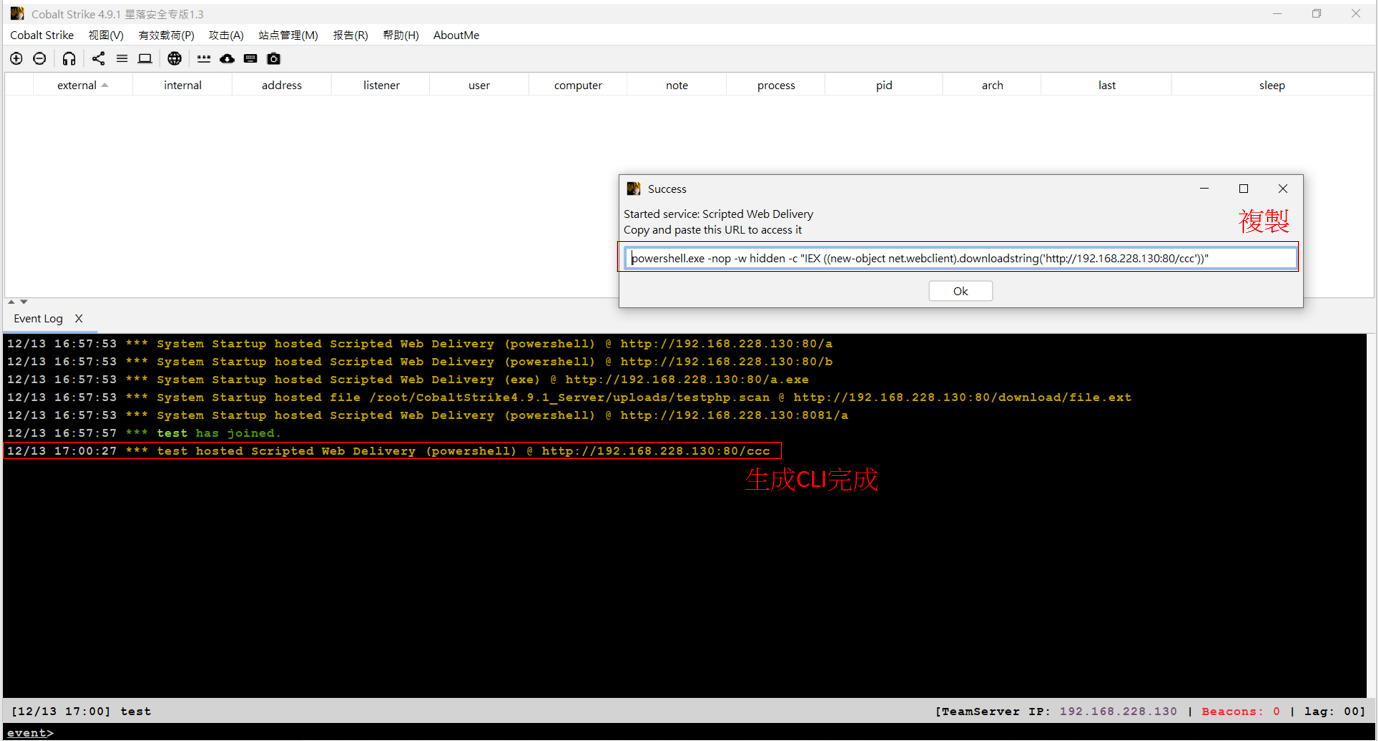
Task: Click Ok in the Success dialog
Action: point(960,291)
